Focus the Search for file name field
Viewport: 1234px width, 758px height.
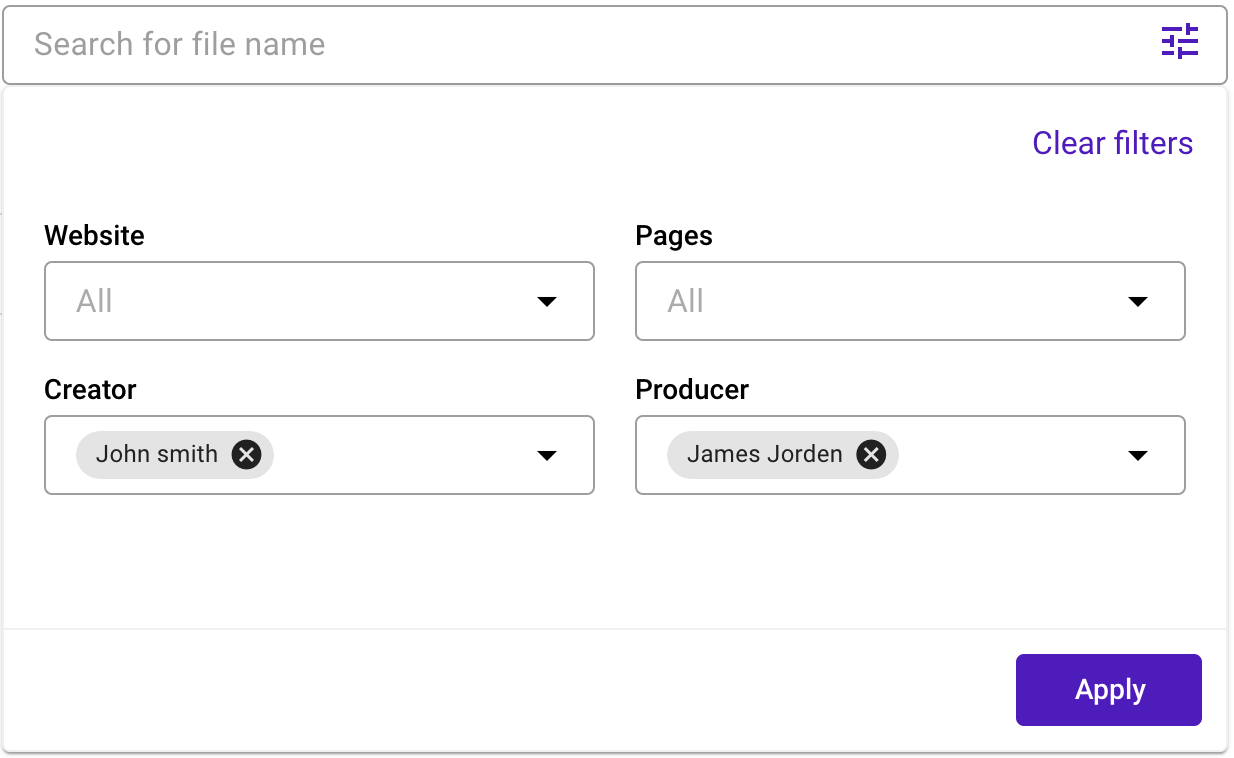(x=615, y=45)
